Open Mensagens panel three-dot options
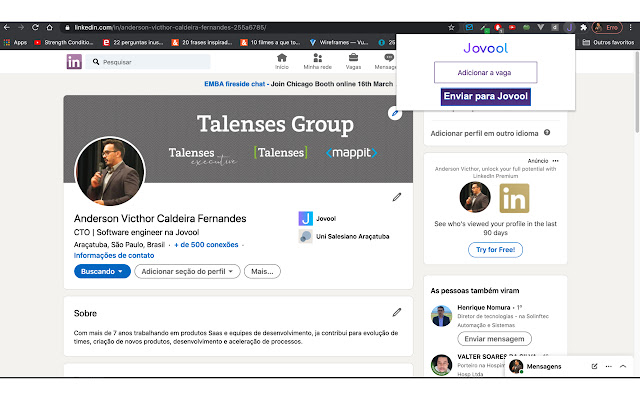This screenshot has width=640, height=400. click(609, 367)
